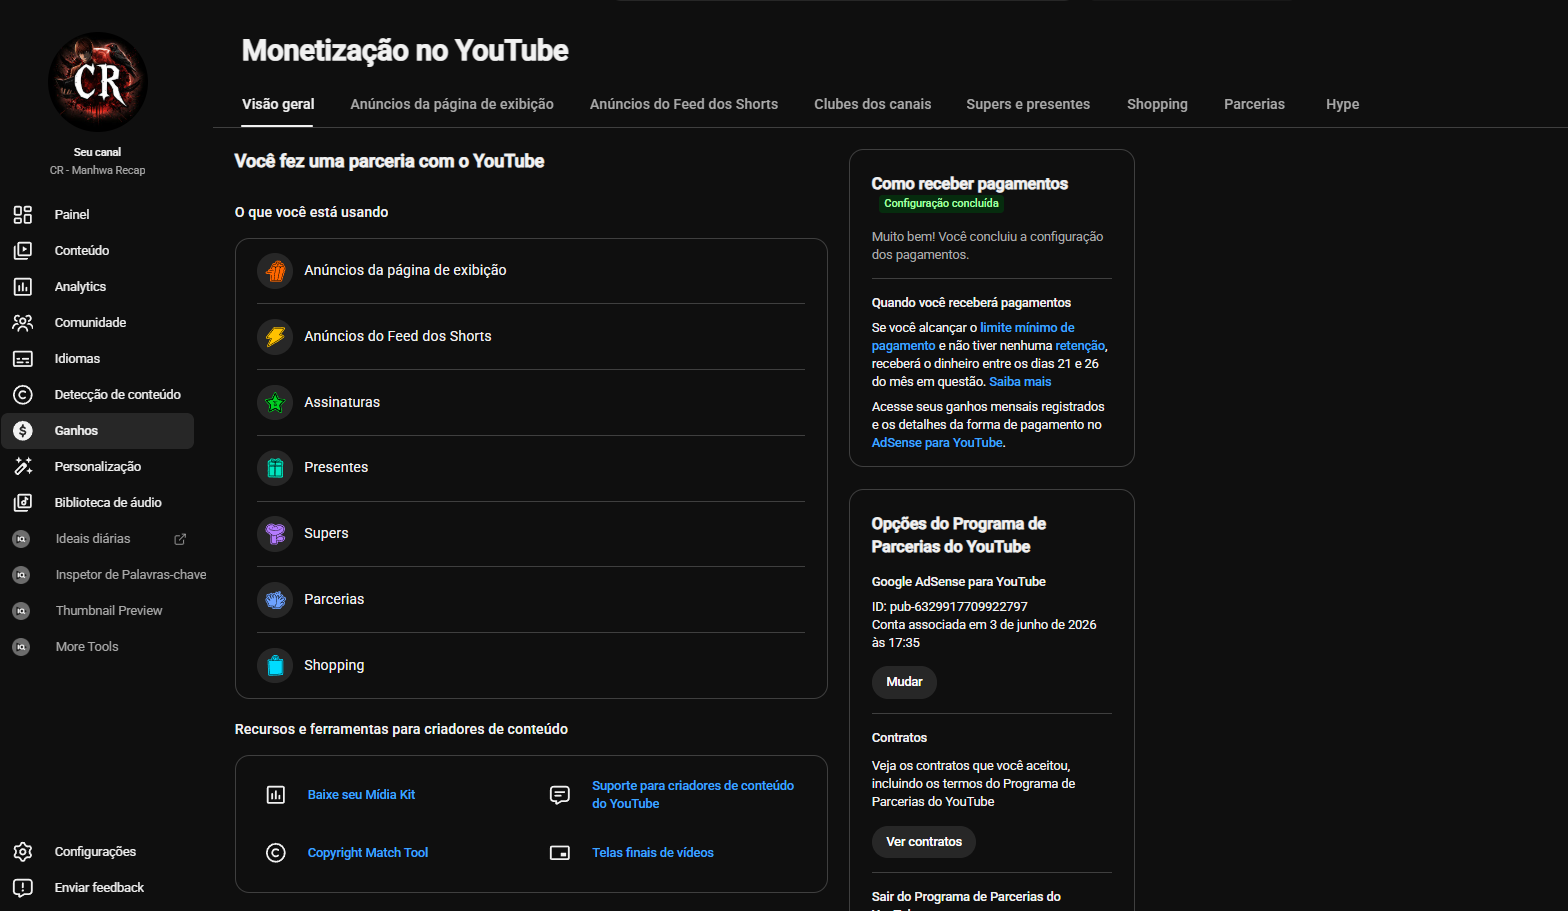Click the external link icon beside Ideais diárias
This screenshot has width=1568, height=911.
(x=180, y=539)
